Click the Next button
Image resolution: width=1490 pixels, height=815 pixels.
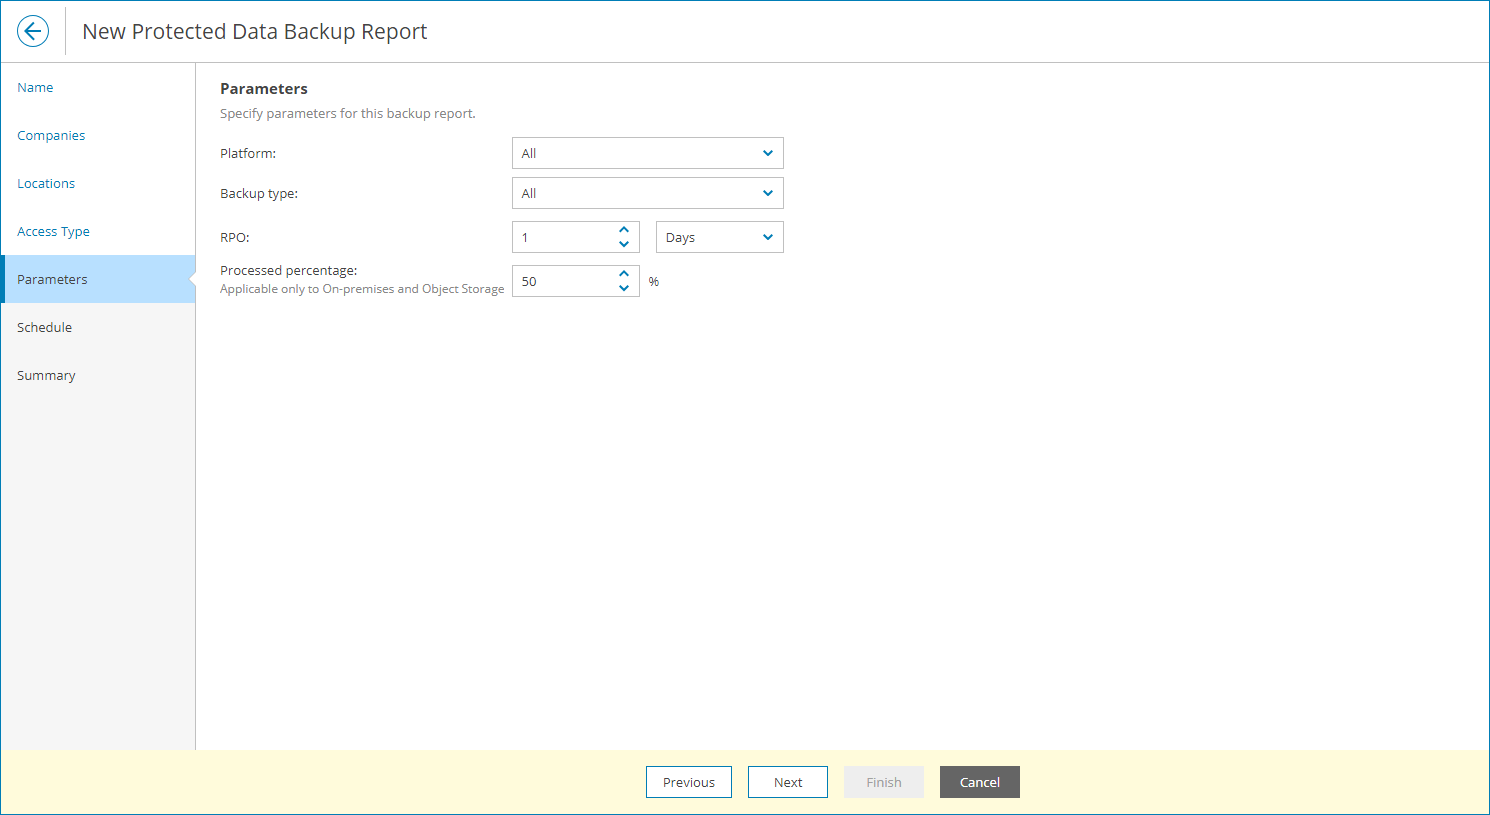pos(787,782)
